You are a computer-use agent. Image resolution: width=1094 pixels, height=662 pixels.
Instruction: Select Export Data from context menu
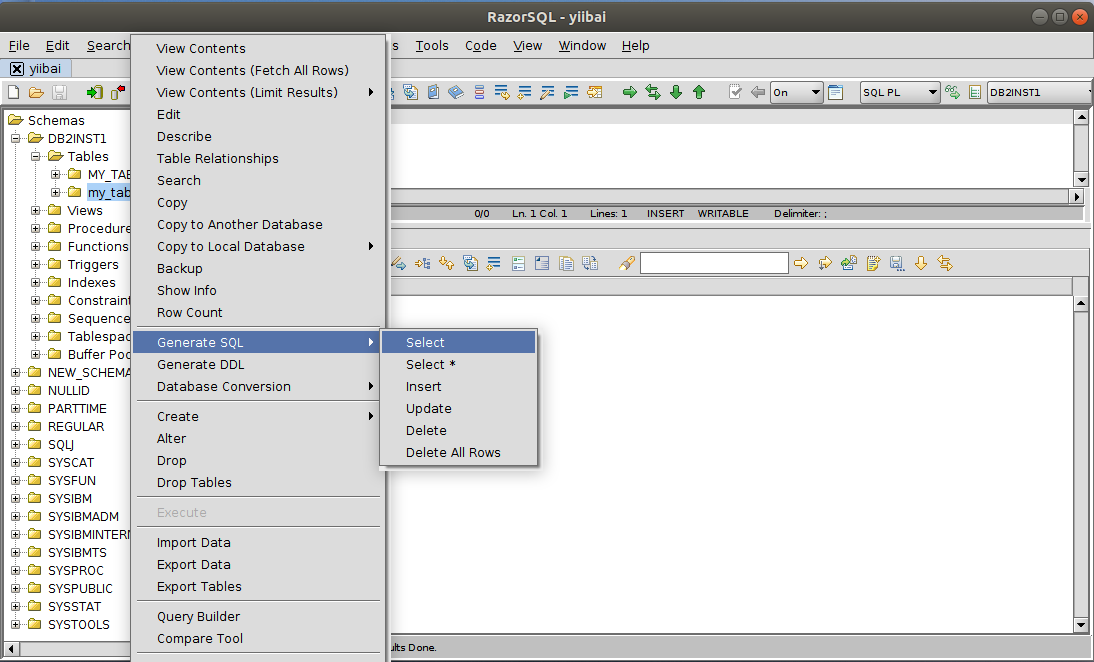(x=193, y=564)
